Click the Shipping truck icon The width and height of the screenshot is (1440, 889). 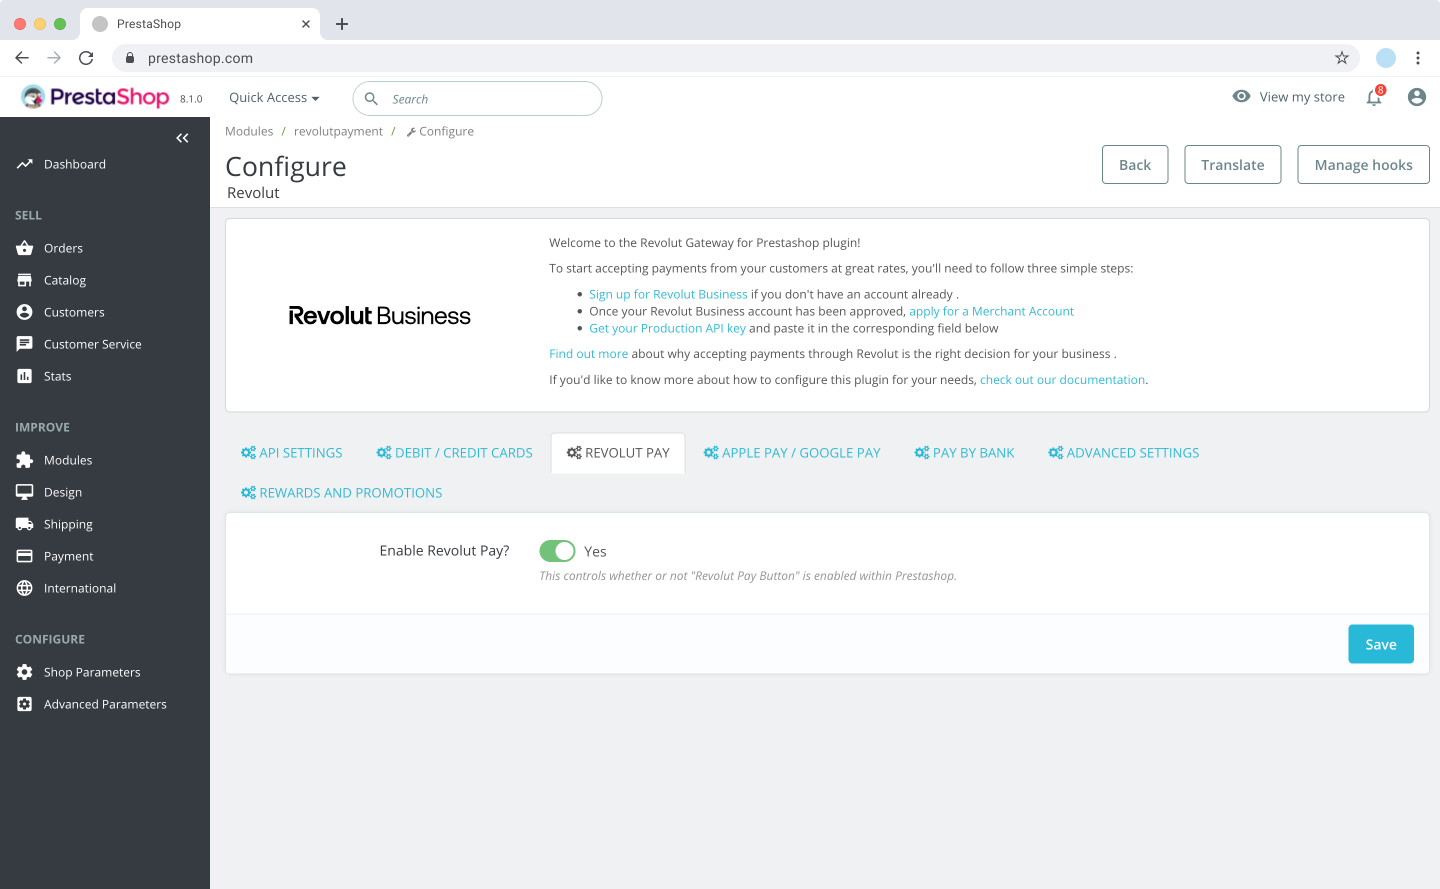coord(25,524)
